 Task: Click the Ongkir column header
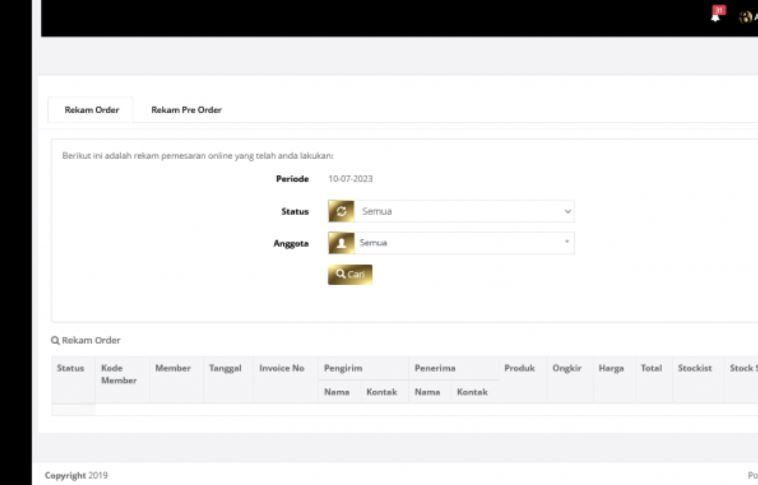(567, 368)
